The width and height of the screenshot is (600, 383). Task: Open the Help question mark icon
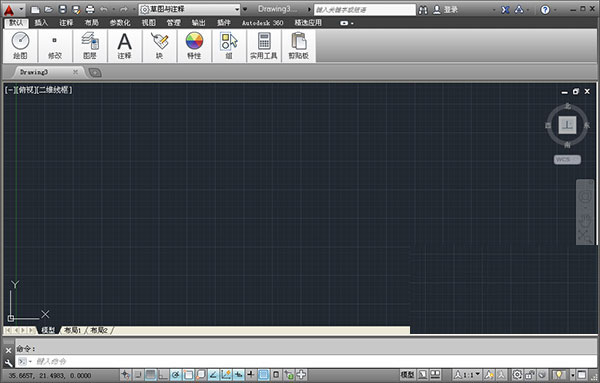pyautogui.click(x=545, y=10)
